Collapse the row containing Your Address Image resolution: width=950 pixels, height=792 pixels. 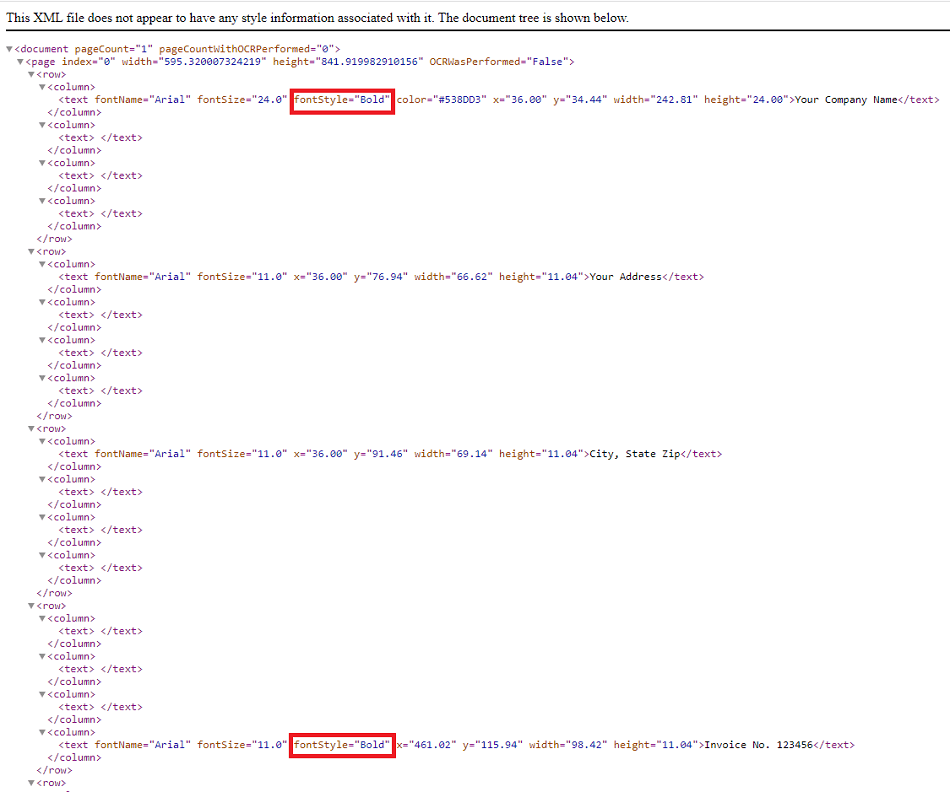coord(31,251)
